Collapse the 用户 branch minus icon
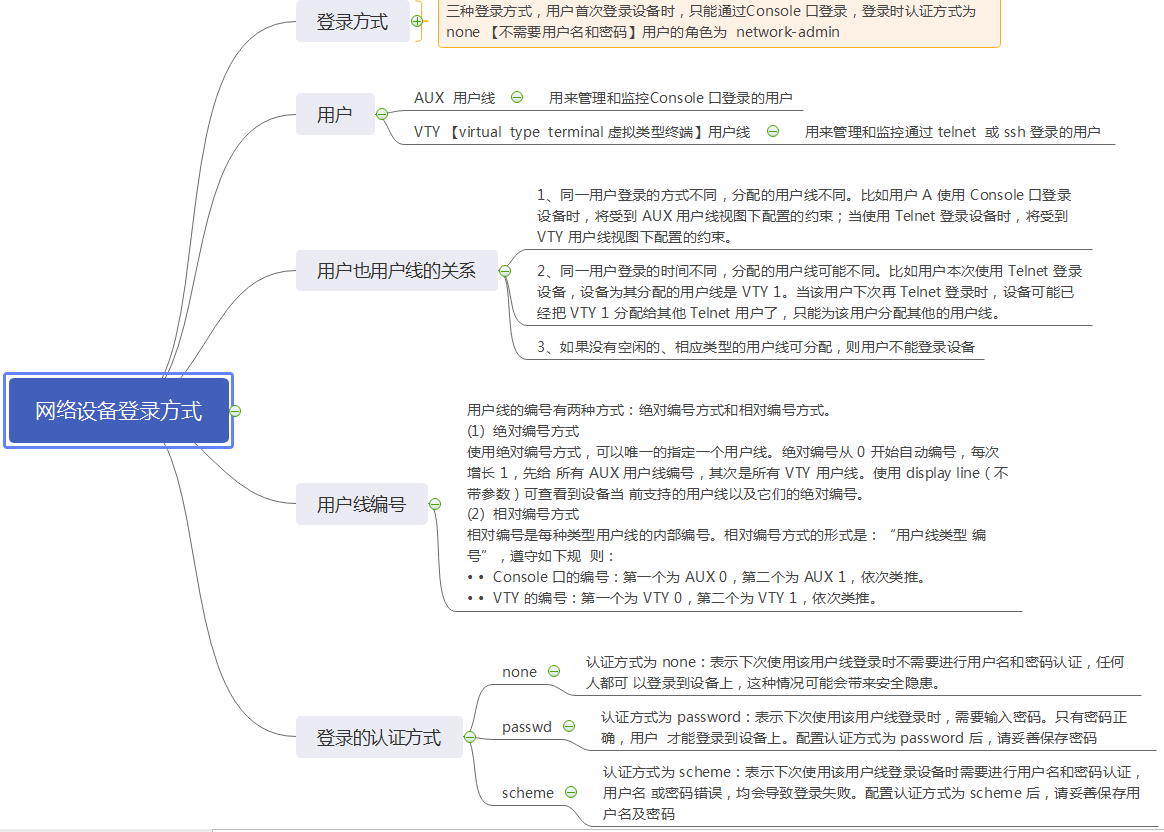Screen dimensions: 1164x832 click(x=382, y=115)
